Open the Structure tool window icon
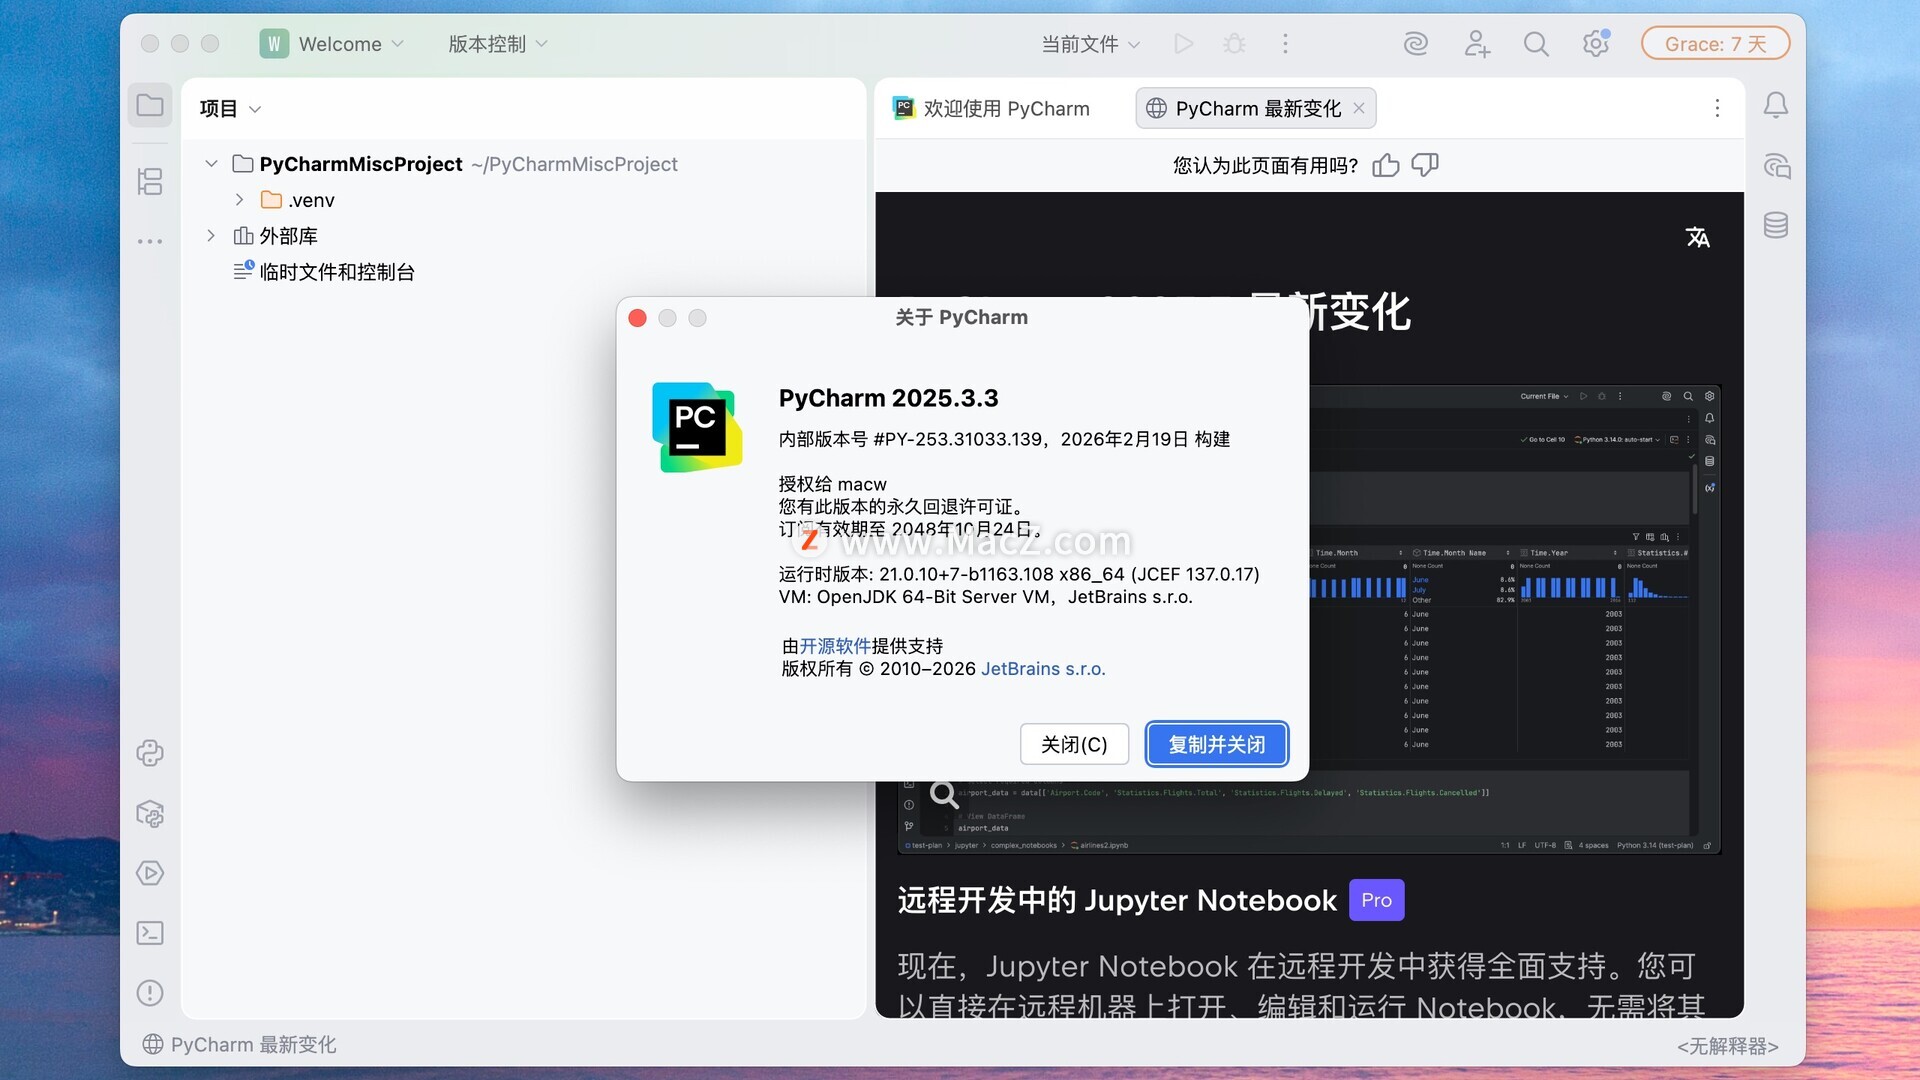 (150, 181)
